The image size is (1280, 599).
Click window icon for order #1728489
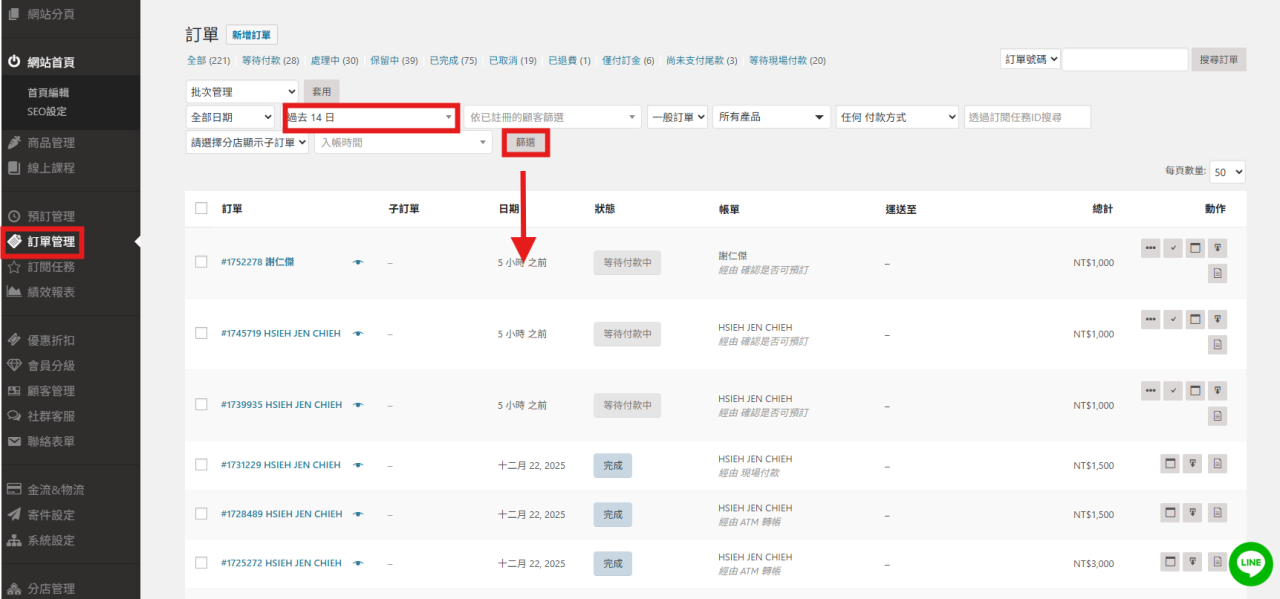(x=1170, y=512)
